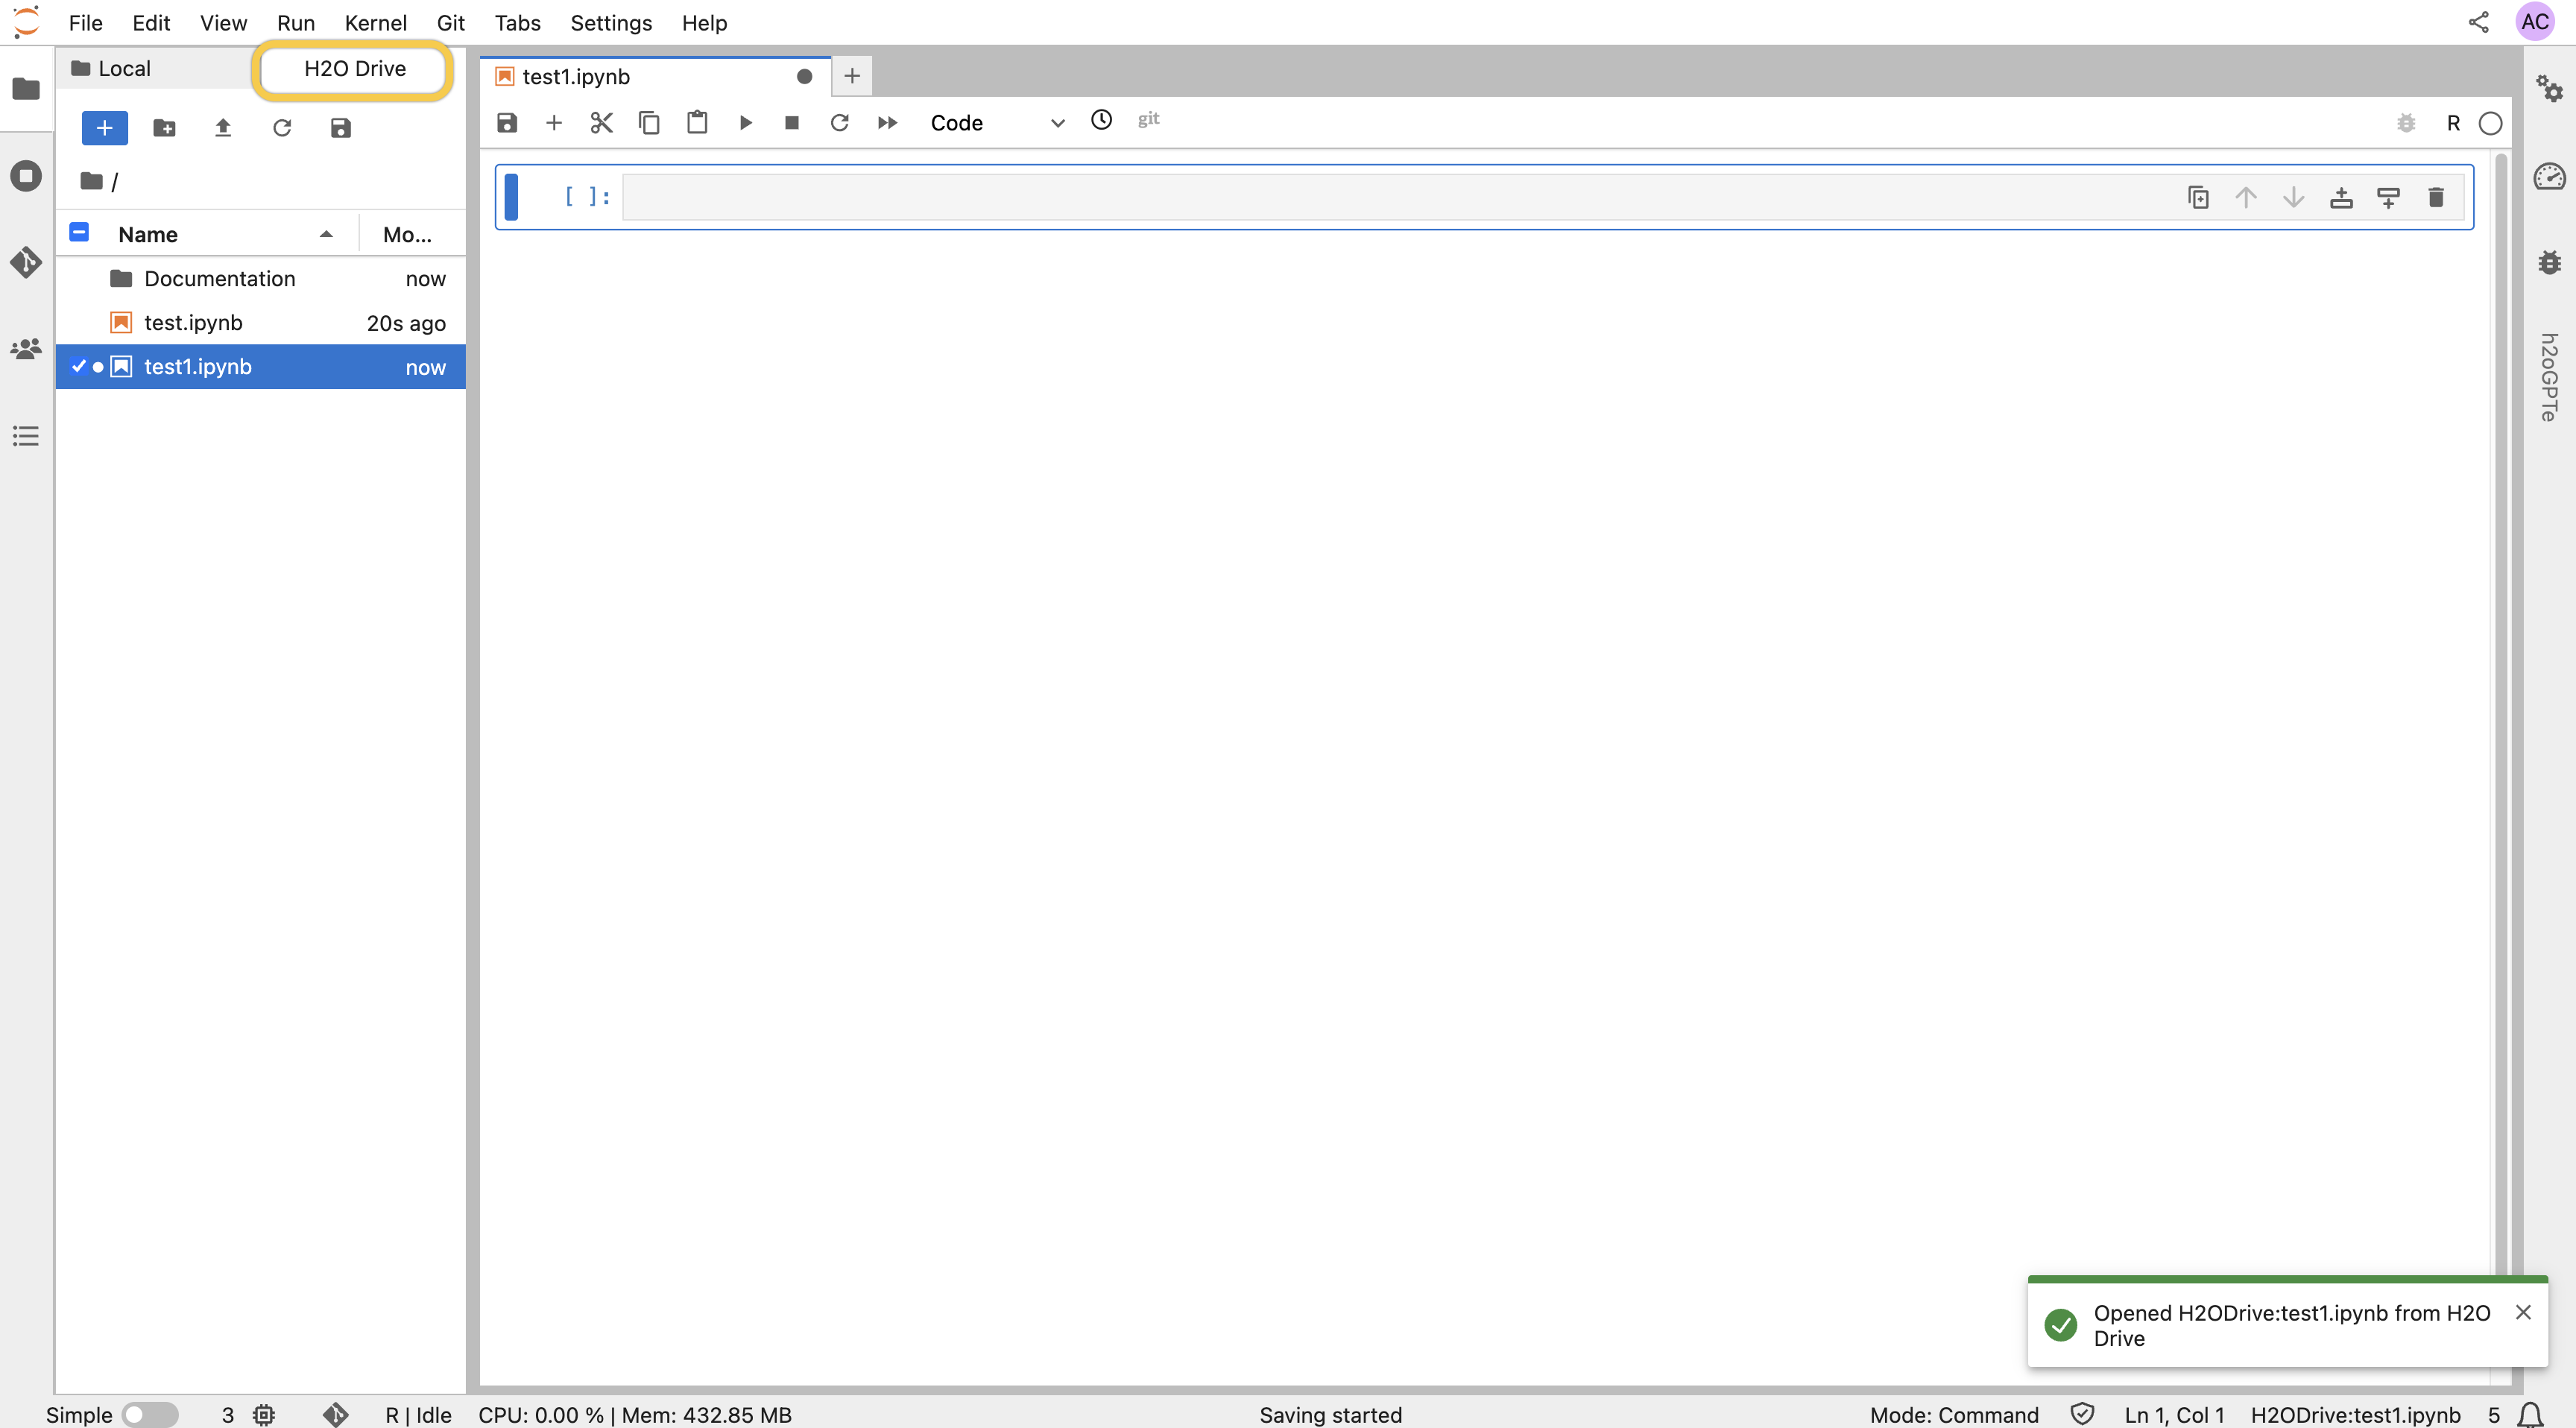Save the notebook with the toolbar save icon
This screenshot has width=2576, height=1428.
507,123
